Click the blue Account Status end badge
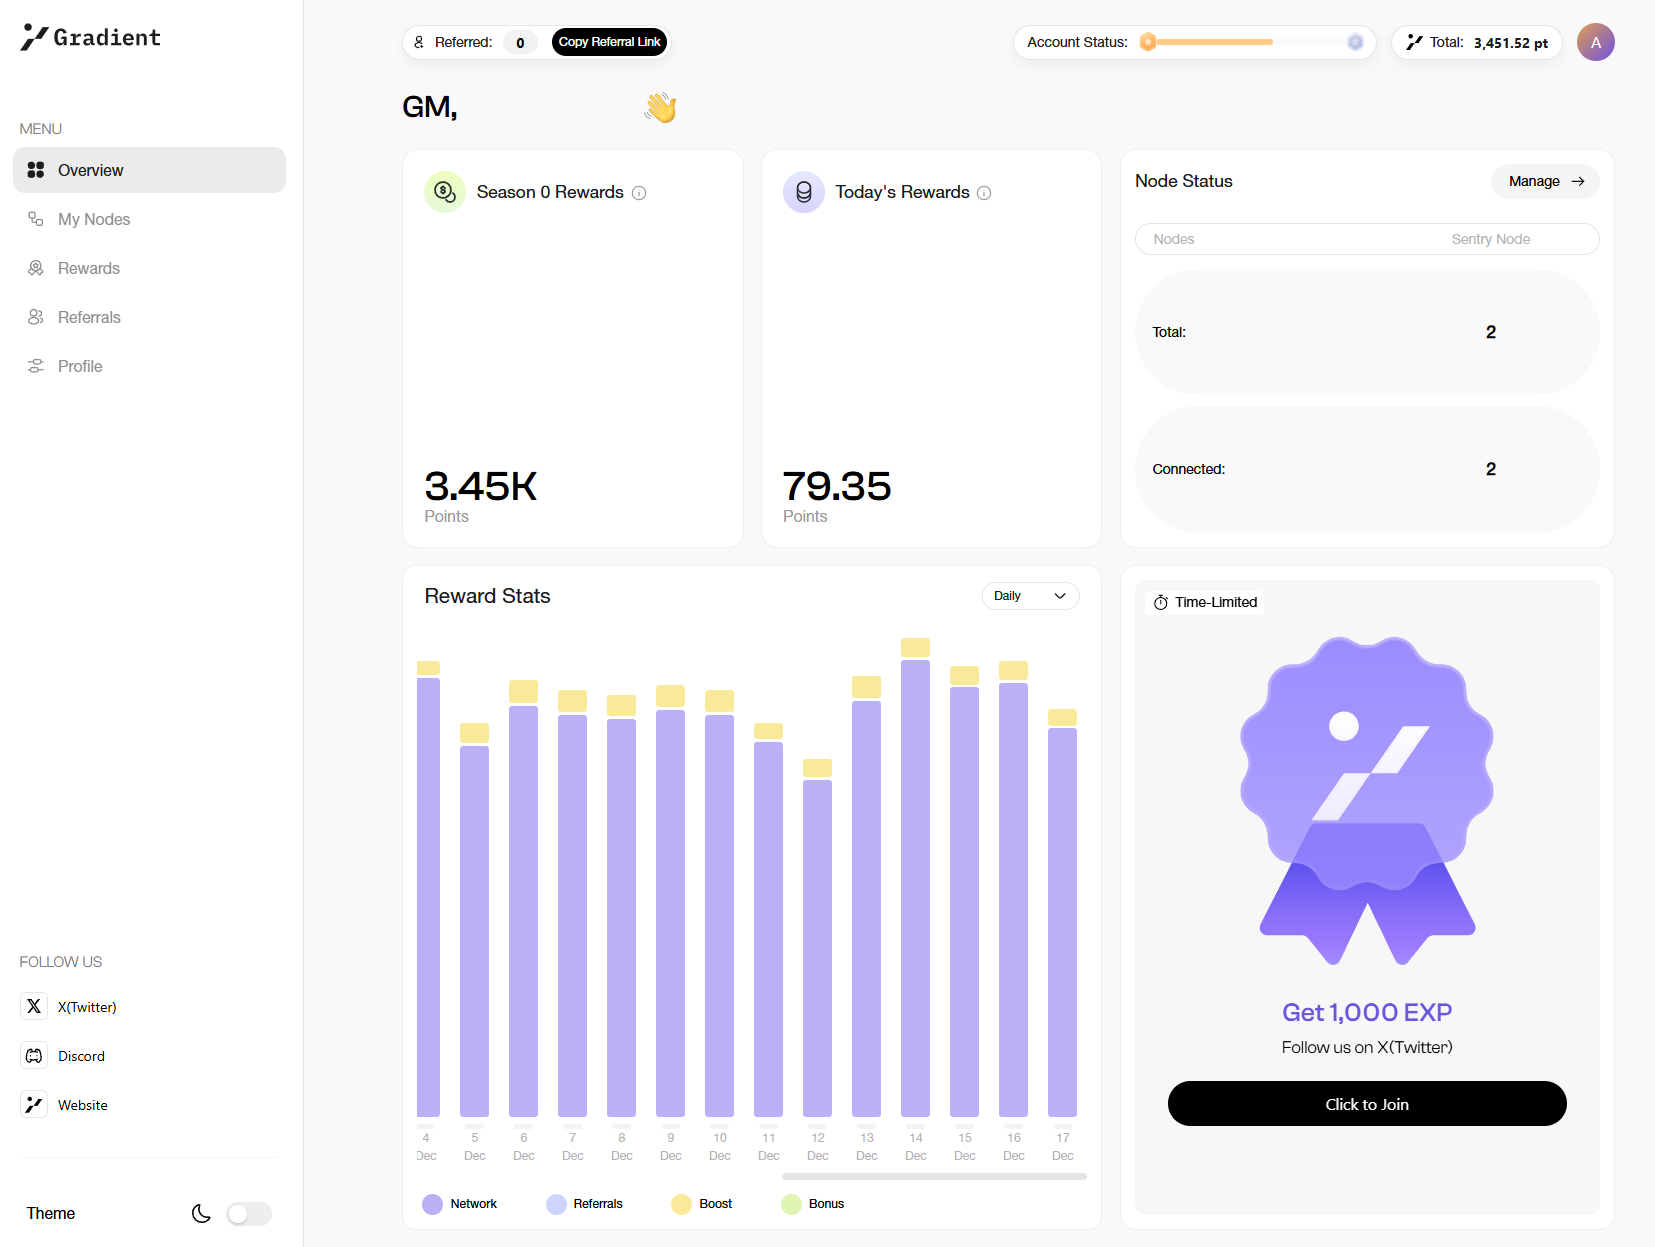 1355,42
